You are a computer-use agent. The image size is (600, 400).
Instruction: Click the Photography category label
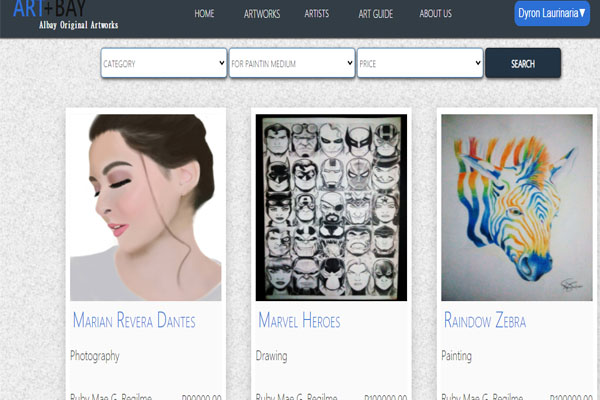(95, 356)
